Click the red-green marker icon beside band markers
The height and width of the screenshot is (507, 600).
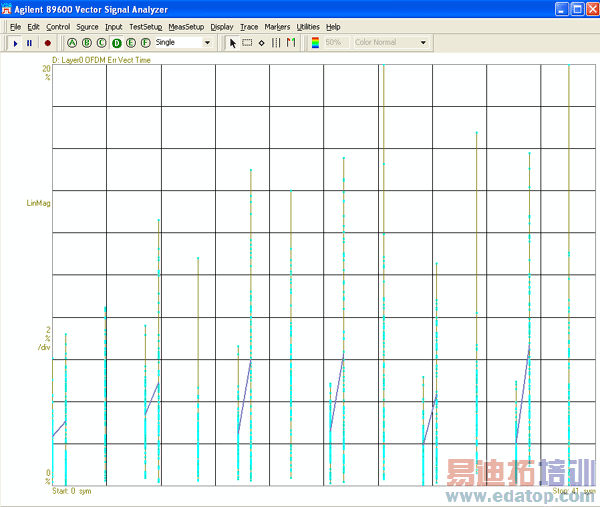pyautogui.click(x=291, y=43)
